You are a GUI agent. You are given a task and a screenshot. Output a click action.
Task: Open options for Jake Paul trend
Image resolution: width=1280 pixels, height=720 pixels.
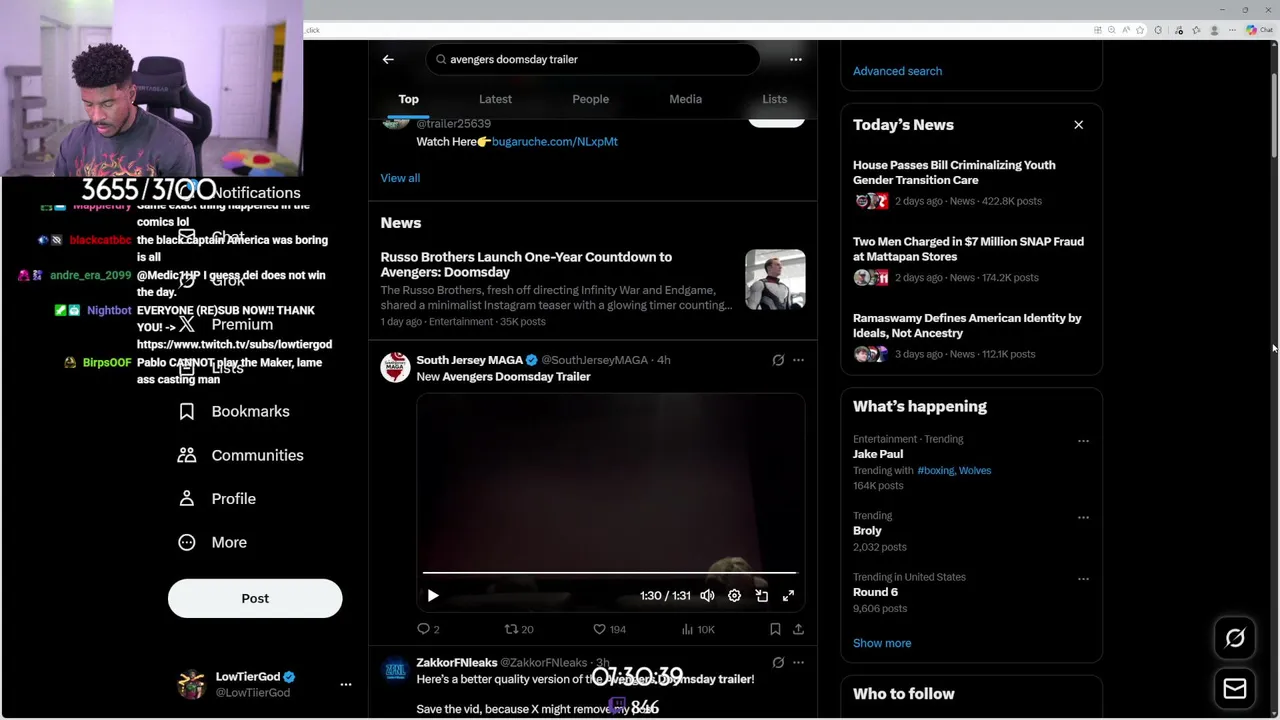point(1083,441)
